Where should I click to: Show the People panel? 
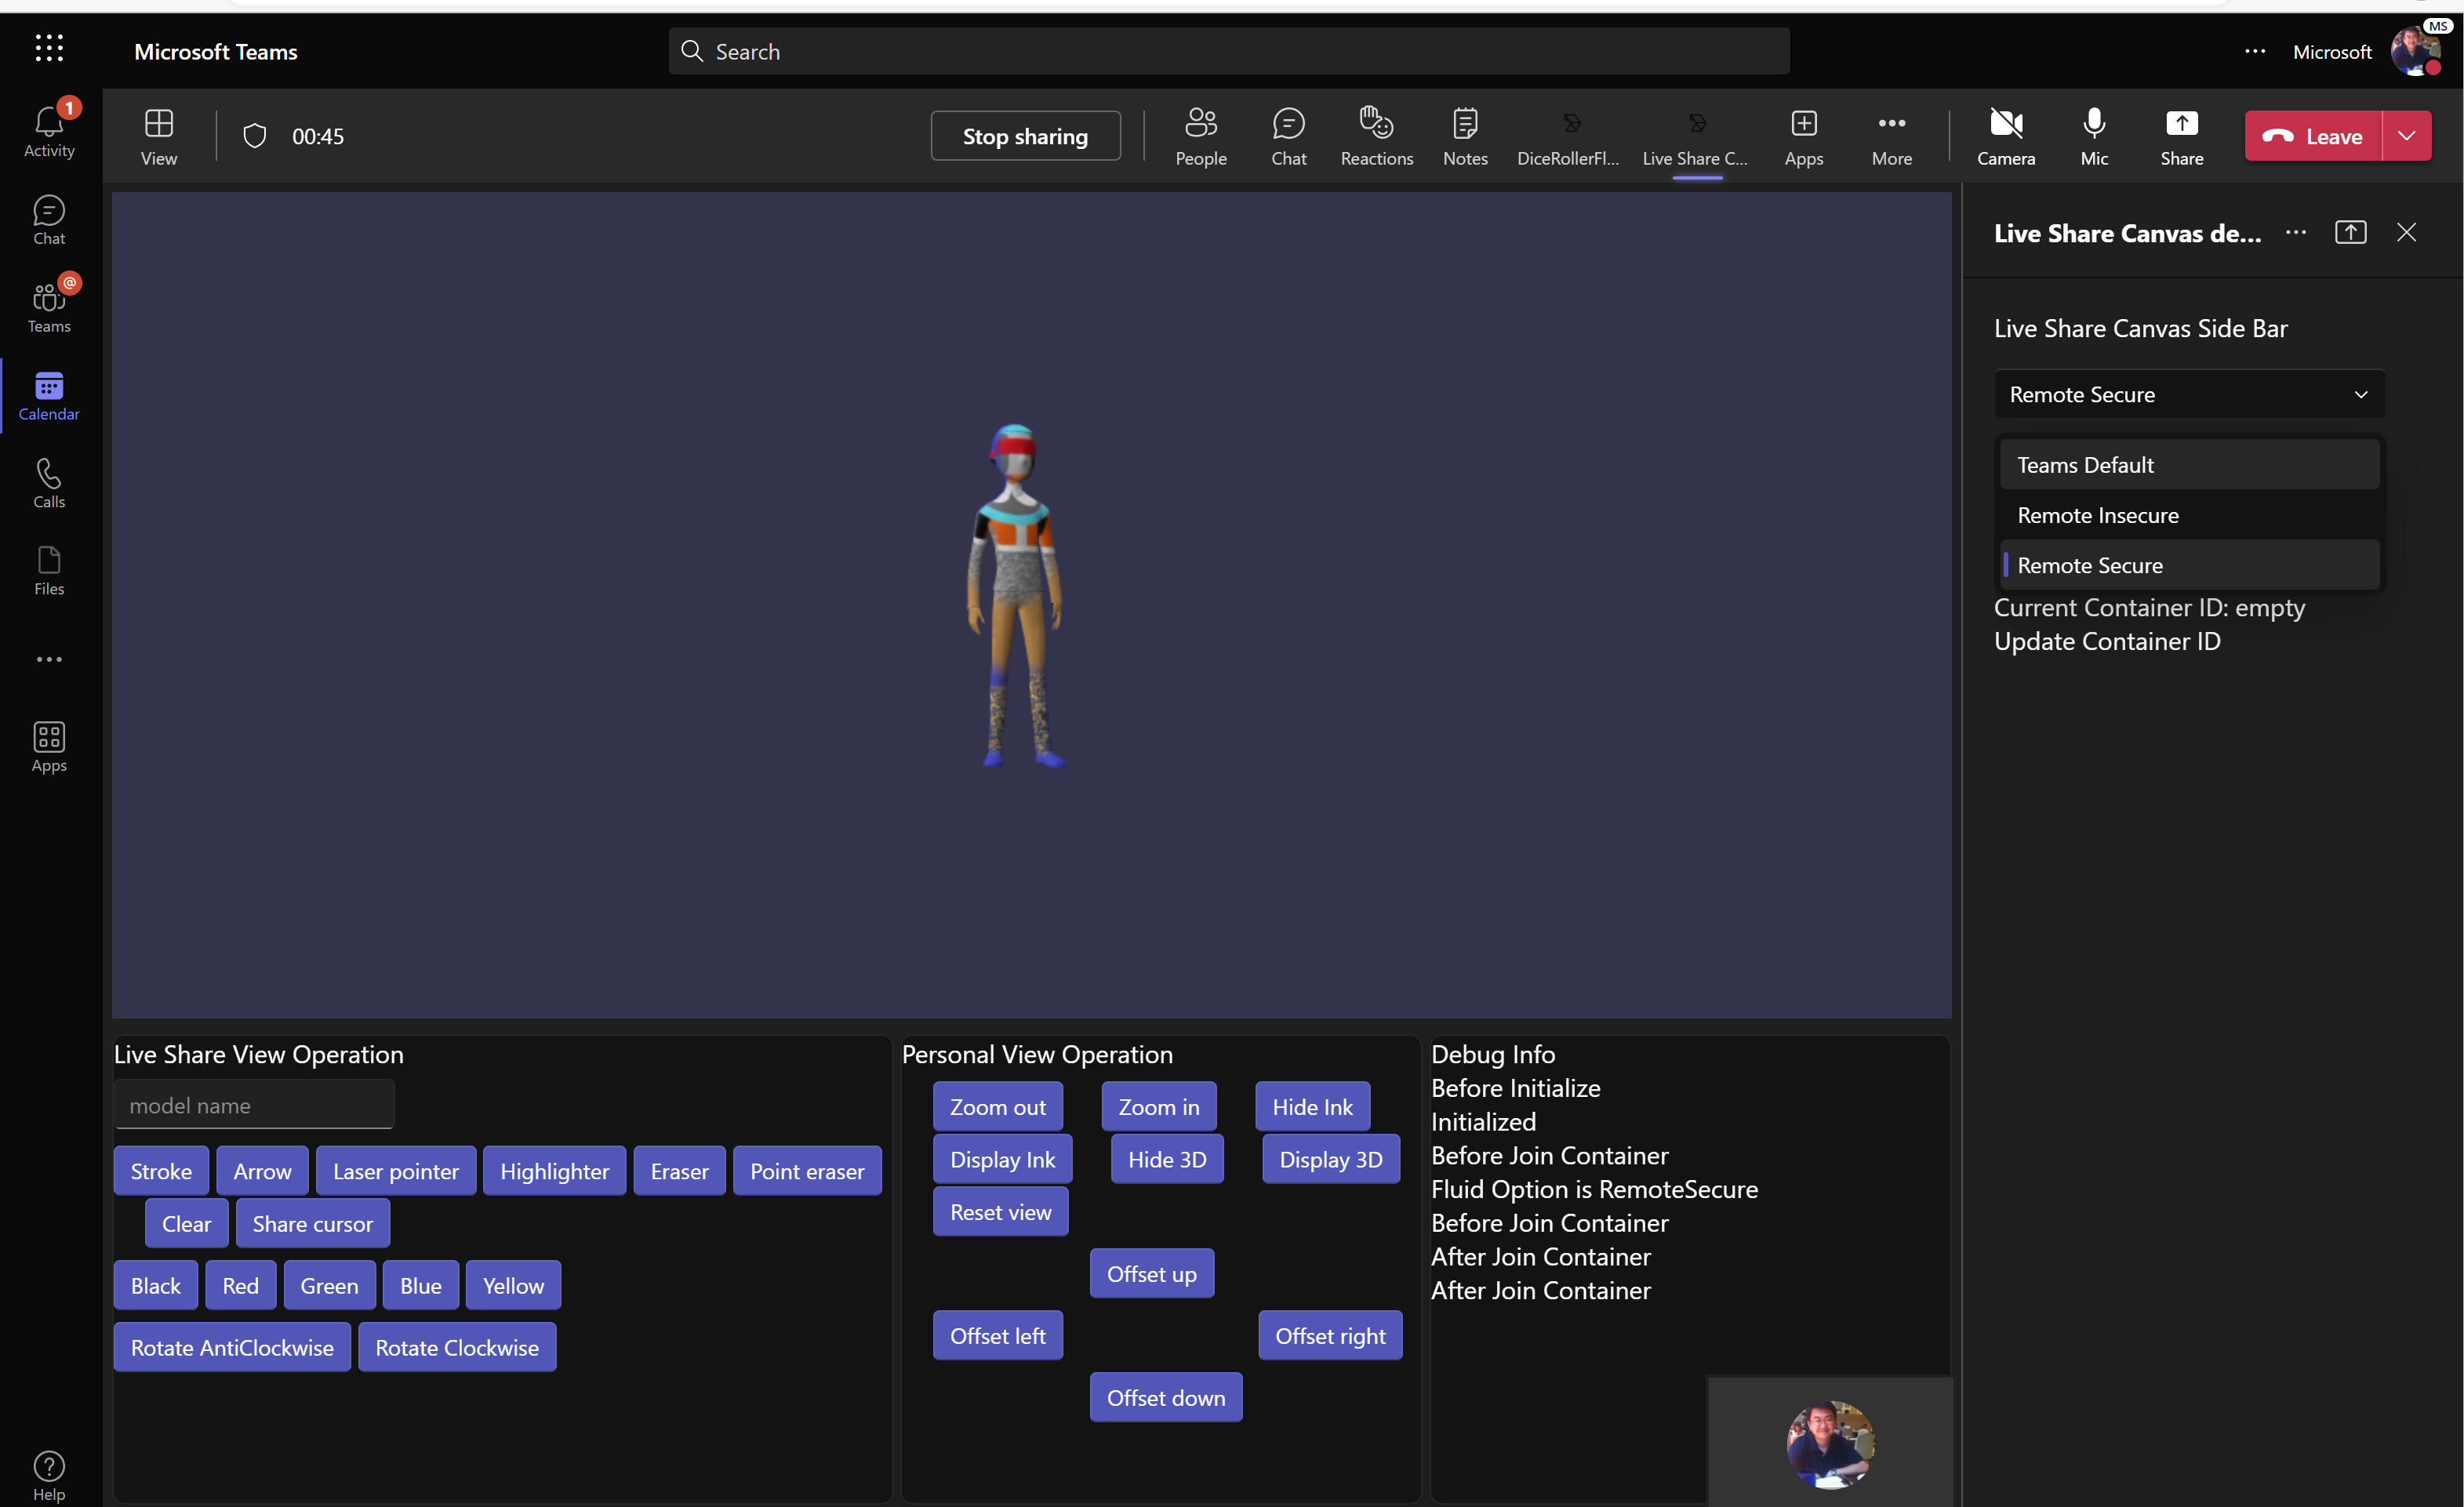[x=1201, y=137]
